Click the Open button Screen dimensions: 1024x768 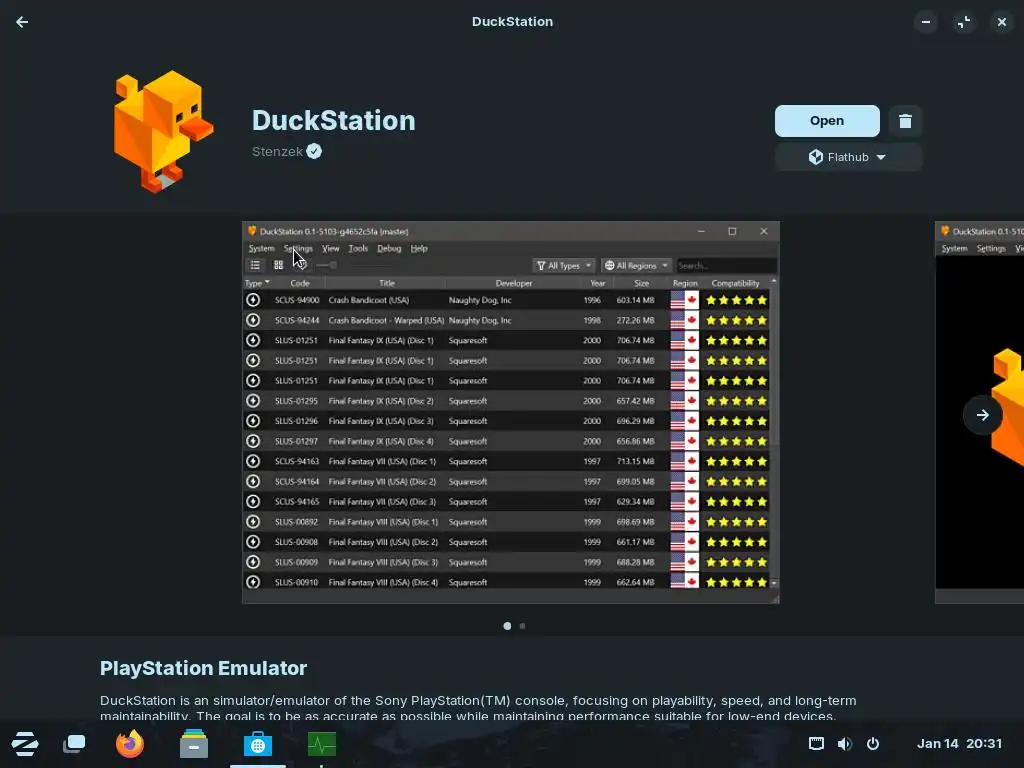827,121
